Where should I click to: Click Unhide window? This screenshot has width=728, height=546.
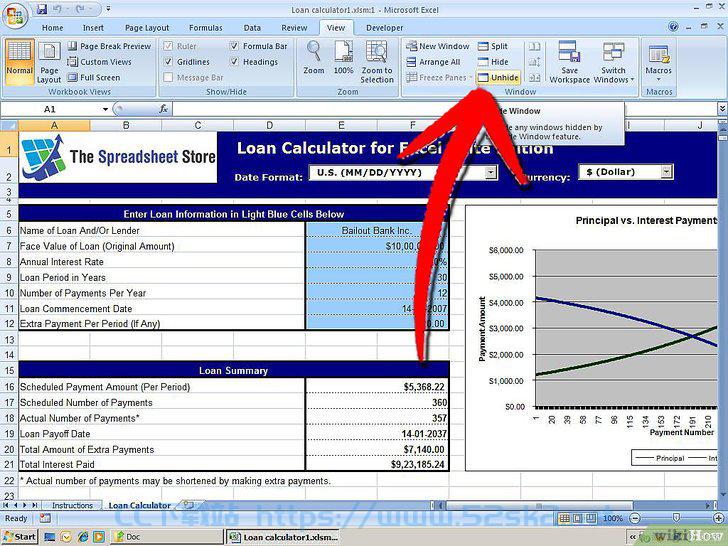pyautogui.click(x=498, y=78)
